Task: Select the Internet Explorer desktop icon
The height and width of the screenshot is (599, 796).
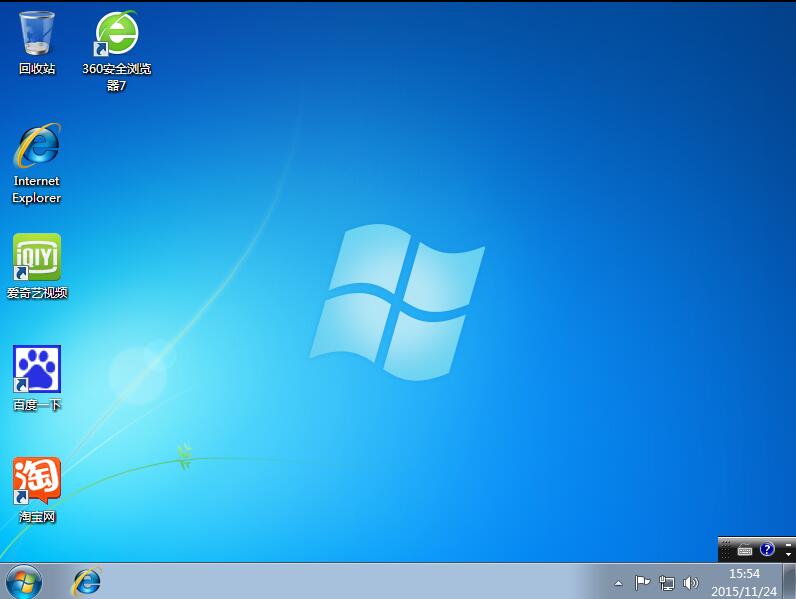Action: tap(37, 148)
